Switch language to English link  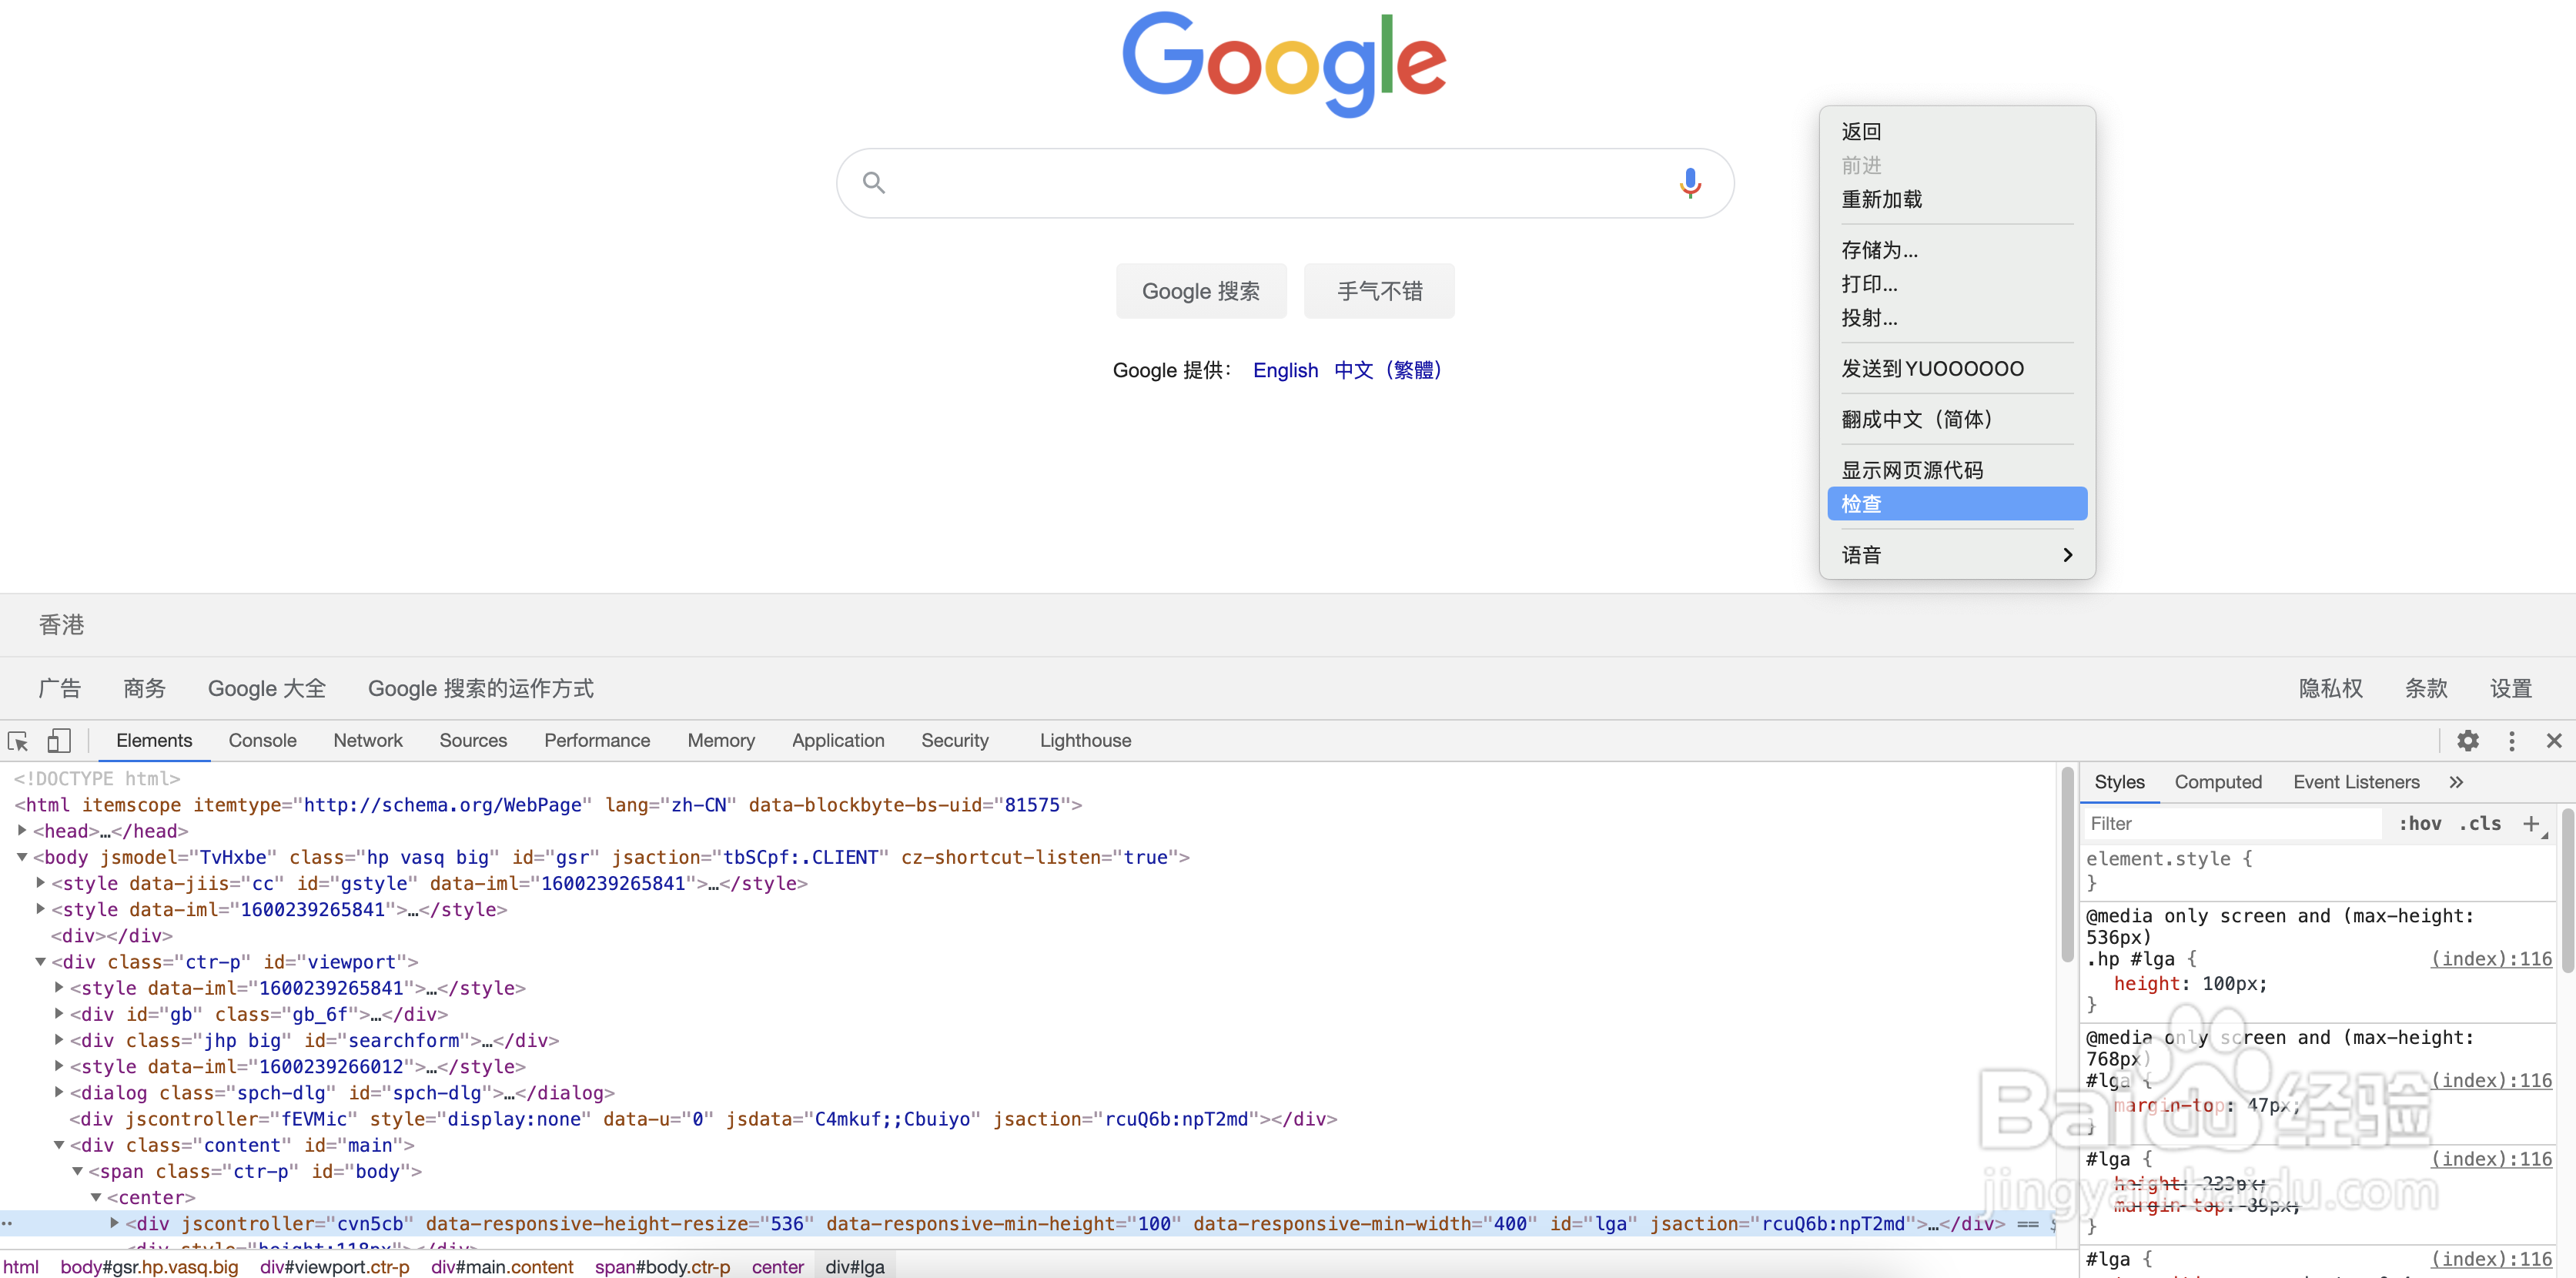tap(1285, 370)
